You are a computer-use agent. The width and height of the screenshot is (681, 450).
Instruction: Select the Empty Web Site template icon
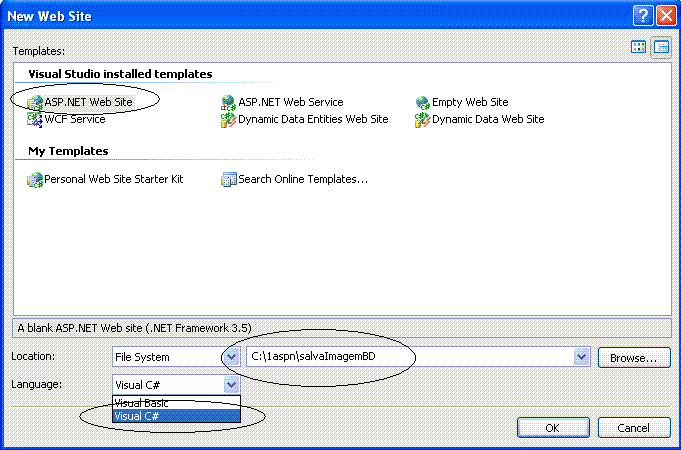click(422, 103)
